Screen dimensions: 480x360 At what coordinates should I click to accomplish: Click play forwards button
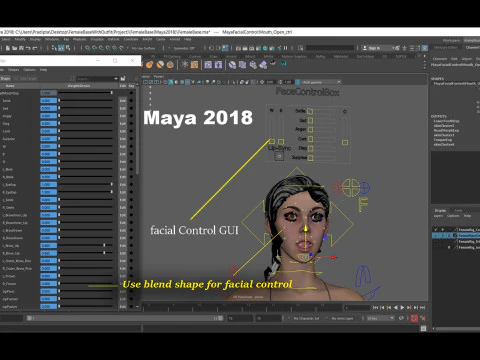pyautogui.click(x=402, y=307)
